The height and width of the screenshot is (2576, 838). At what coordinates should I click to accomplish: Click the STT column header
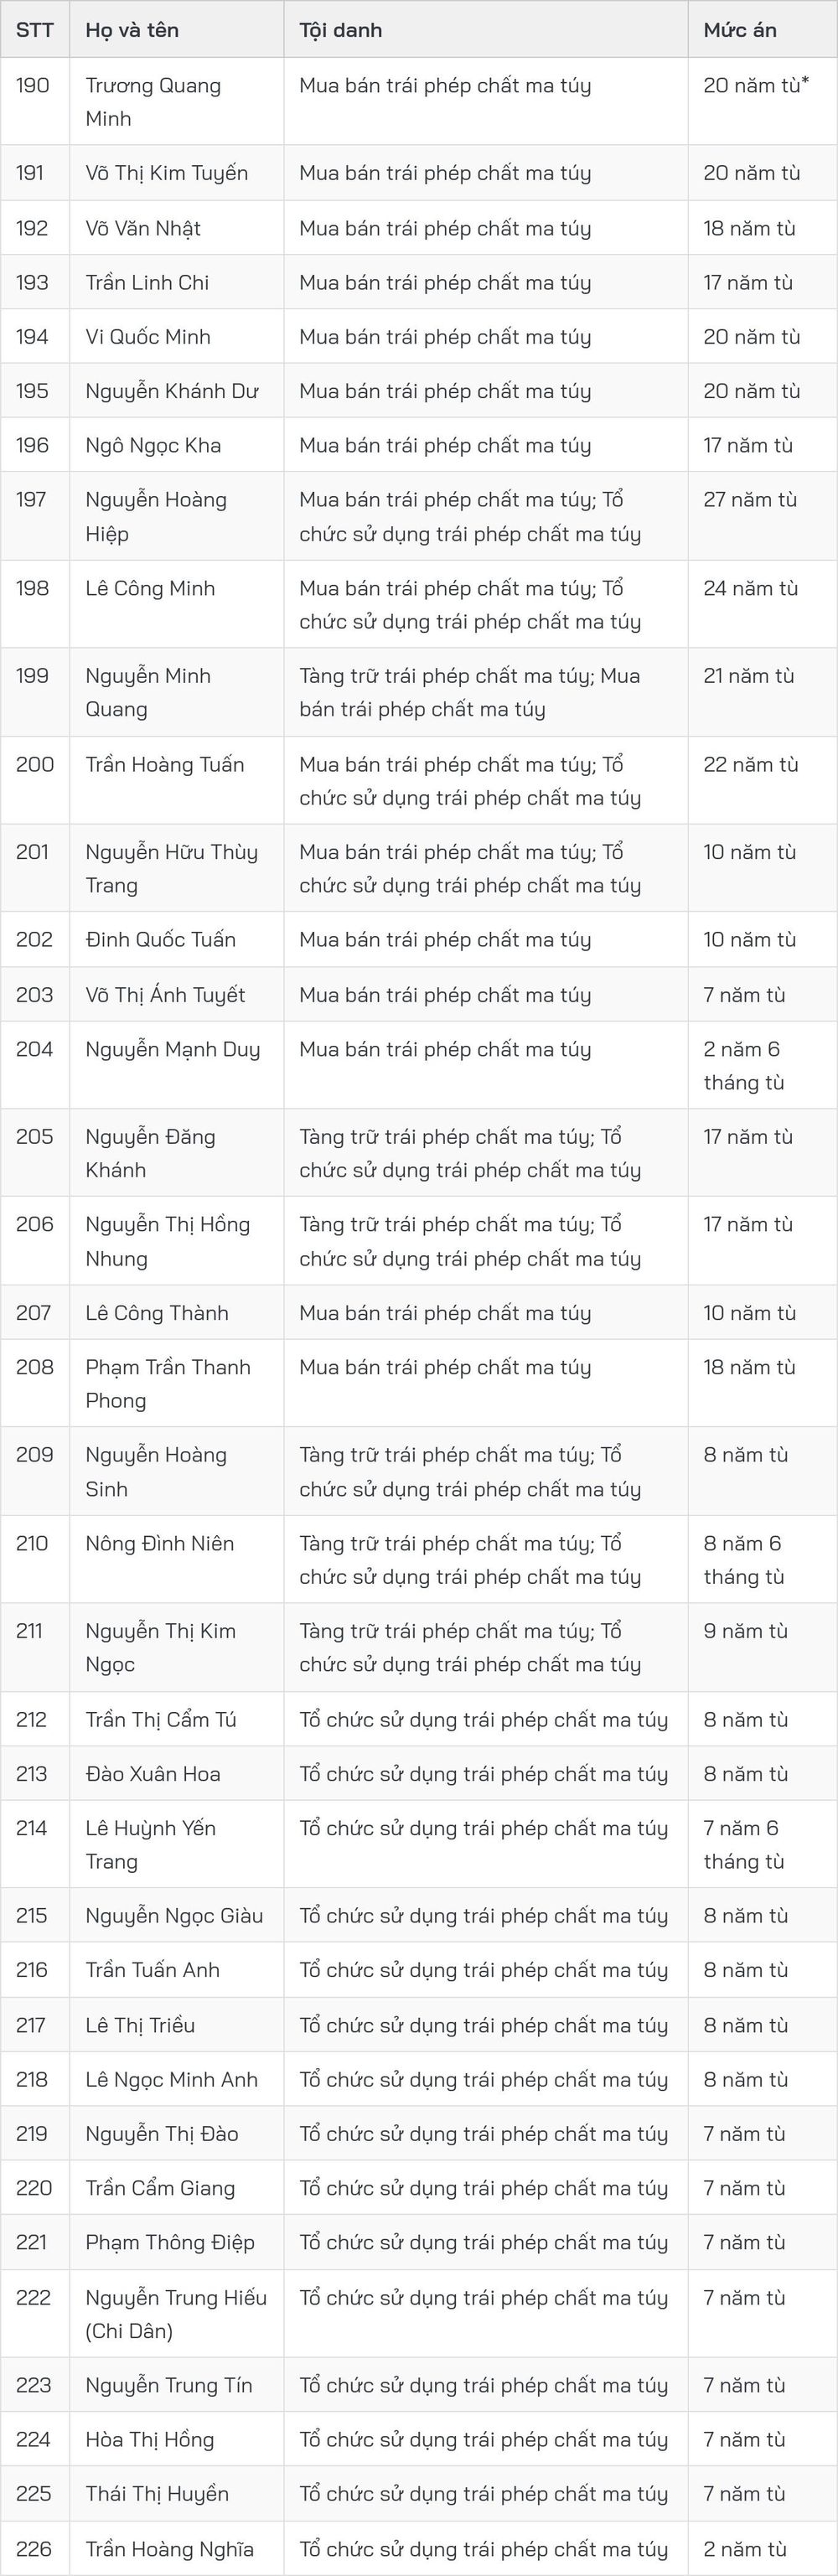tap(34, 30)
